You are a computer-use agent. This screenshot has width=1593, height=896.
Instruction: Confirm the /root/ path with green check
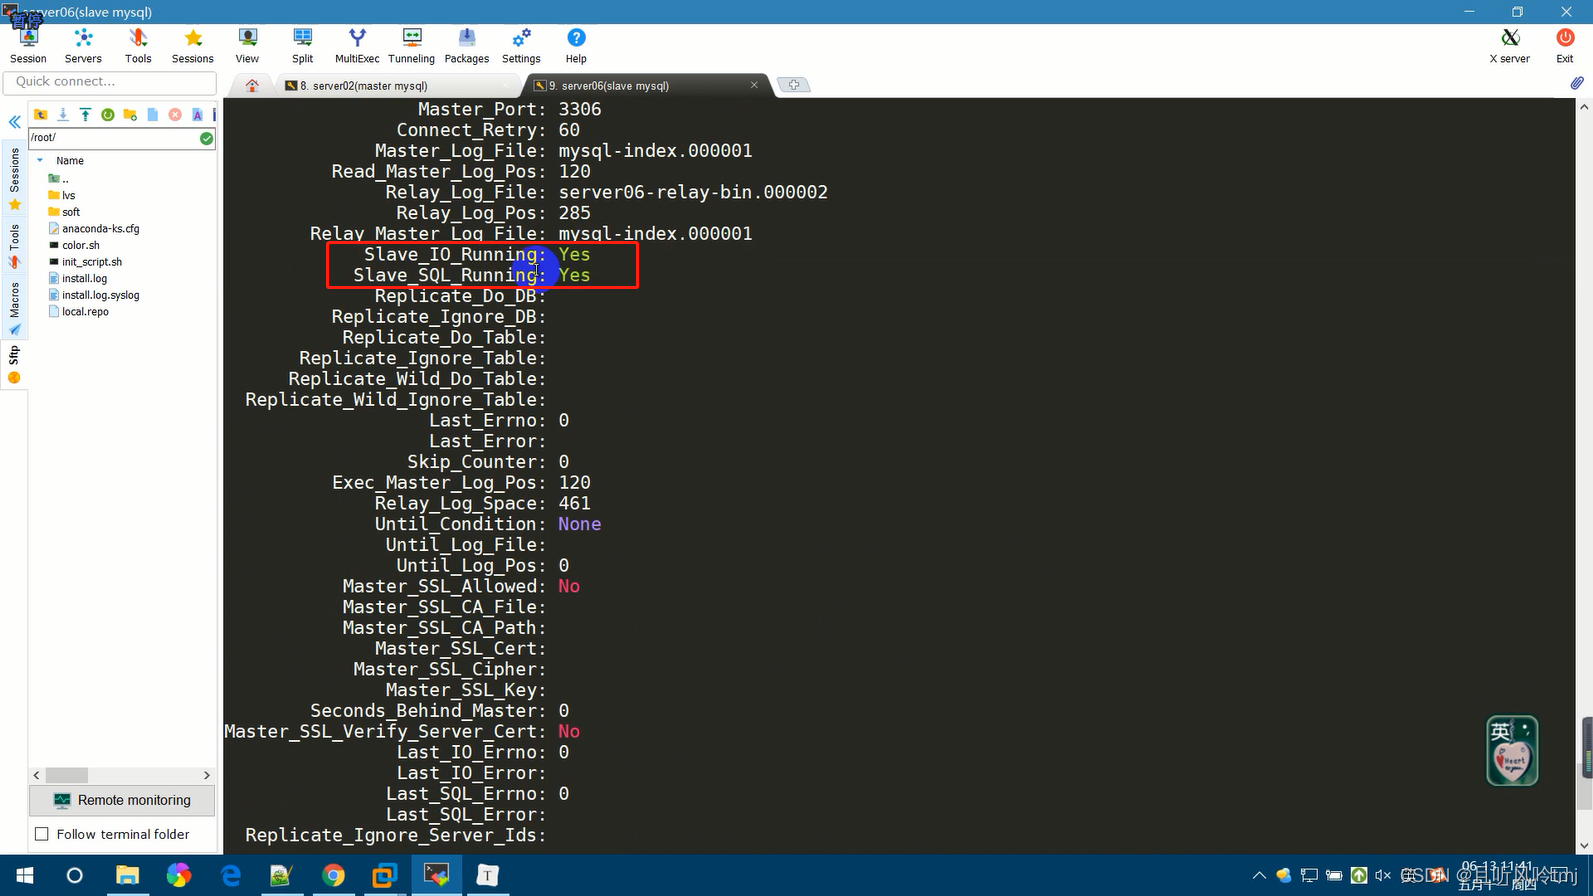[x=206, y=138]
